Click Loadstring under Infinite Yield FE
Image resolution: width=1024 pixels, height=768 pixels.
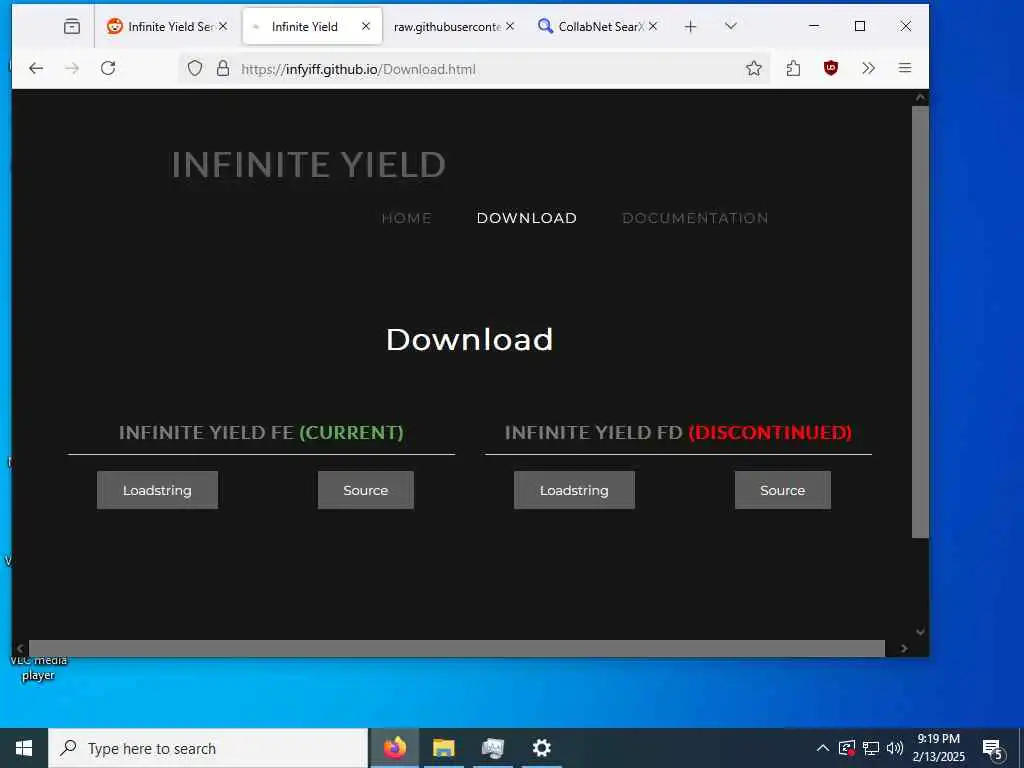157,490
